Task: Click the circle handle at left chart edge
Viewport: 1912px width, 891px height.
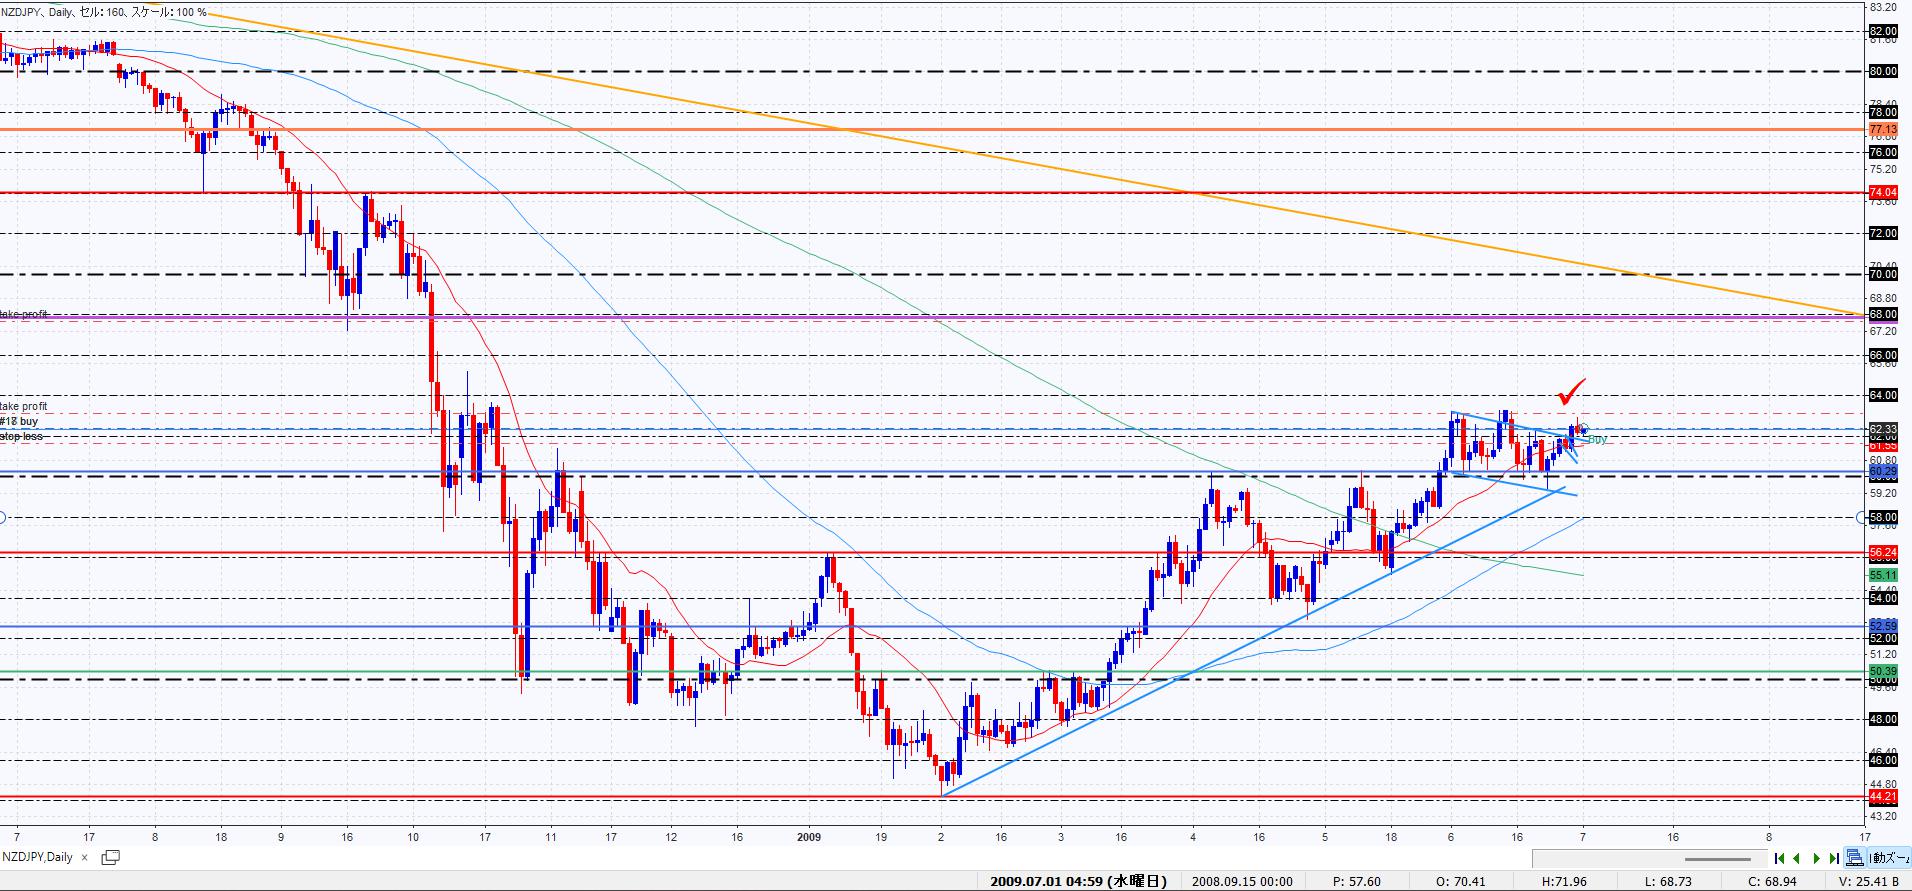Action: tap(2, 517)
